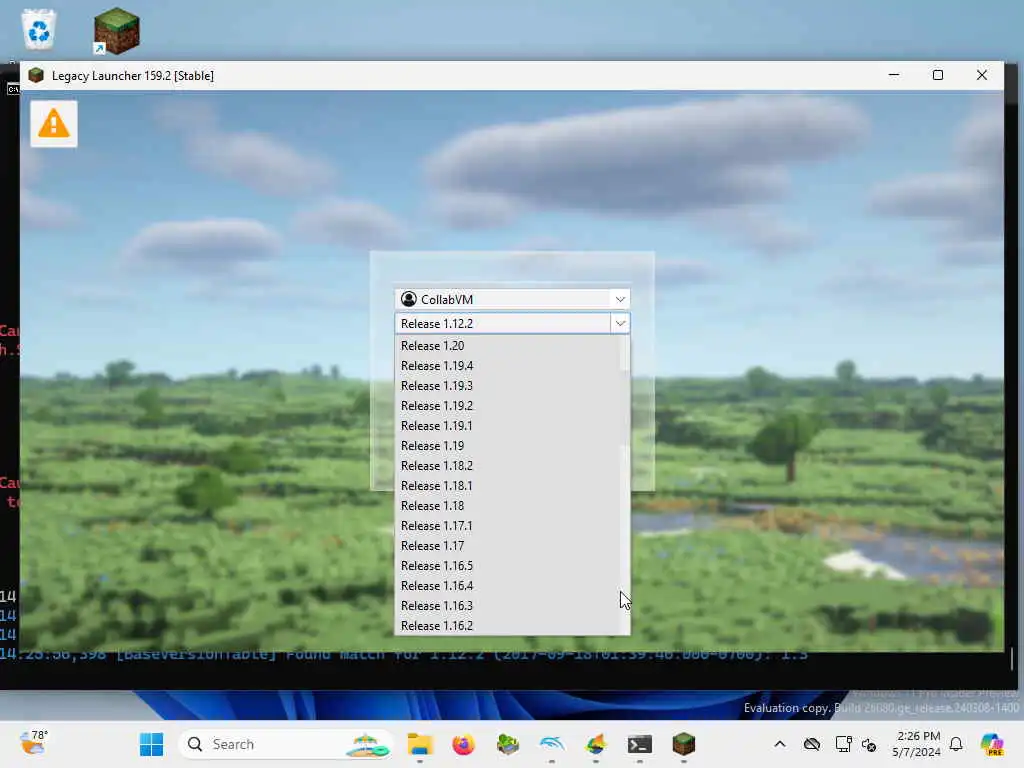1024x768 pixels.
Task: Select Release 1.19 in dropdown
Action: 507,446
